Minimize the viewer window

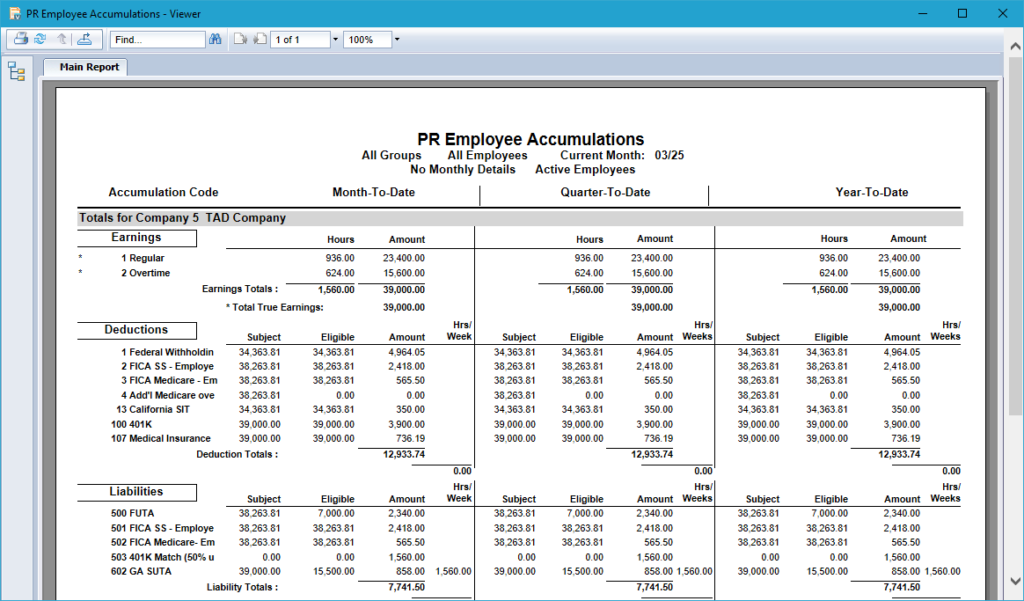(923, 14)
